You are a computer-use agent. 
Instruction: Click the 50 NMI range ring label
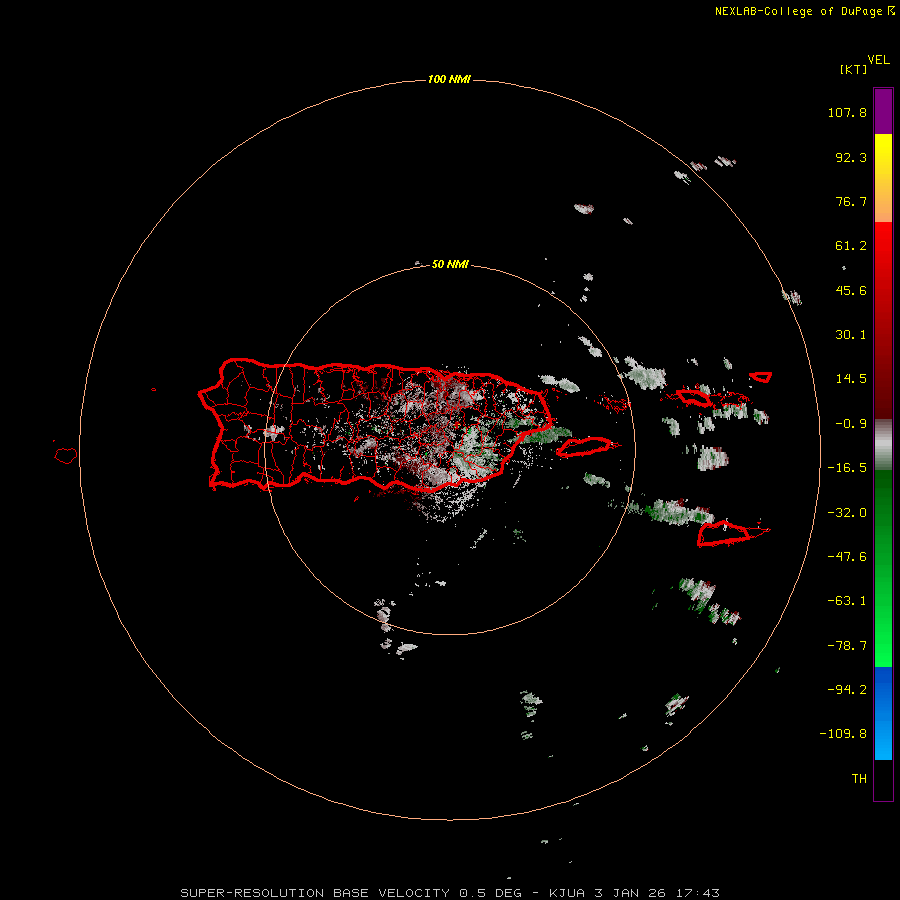point(450,264)
